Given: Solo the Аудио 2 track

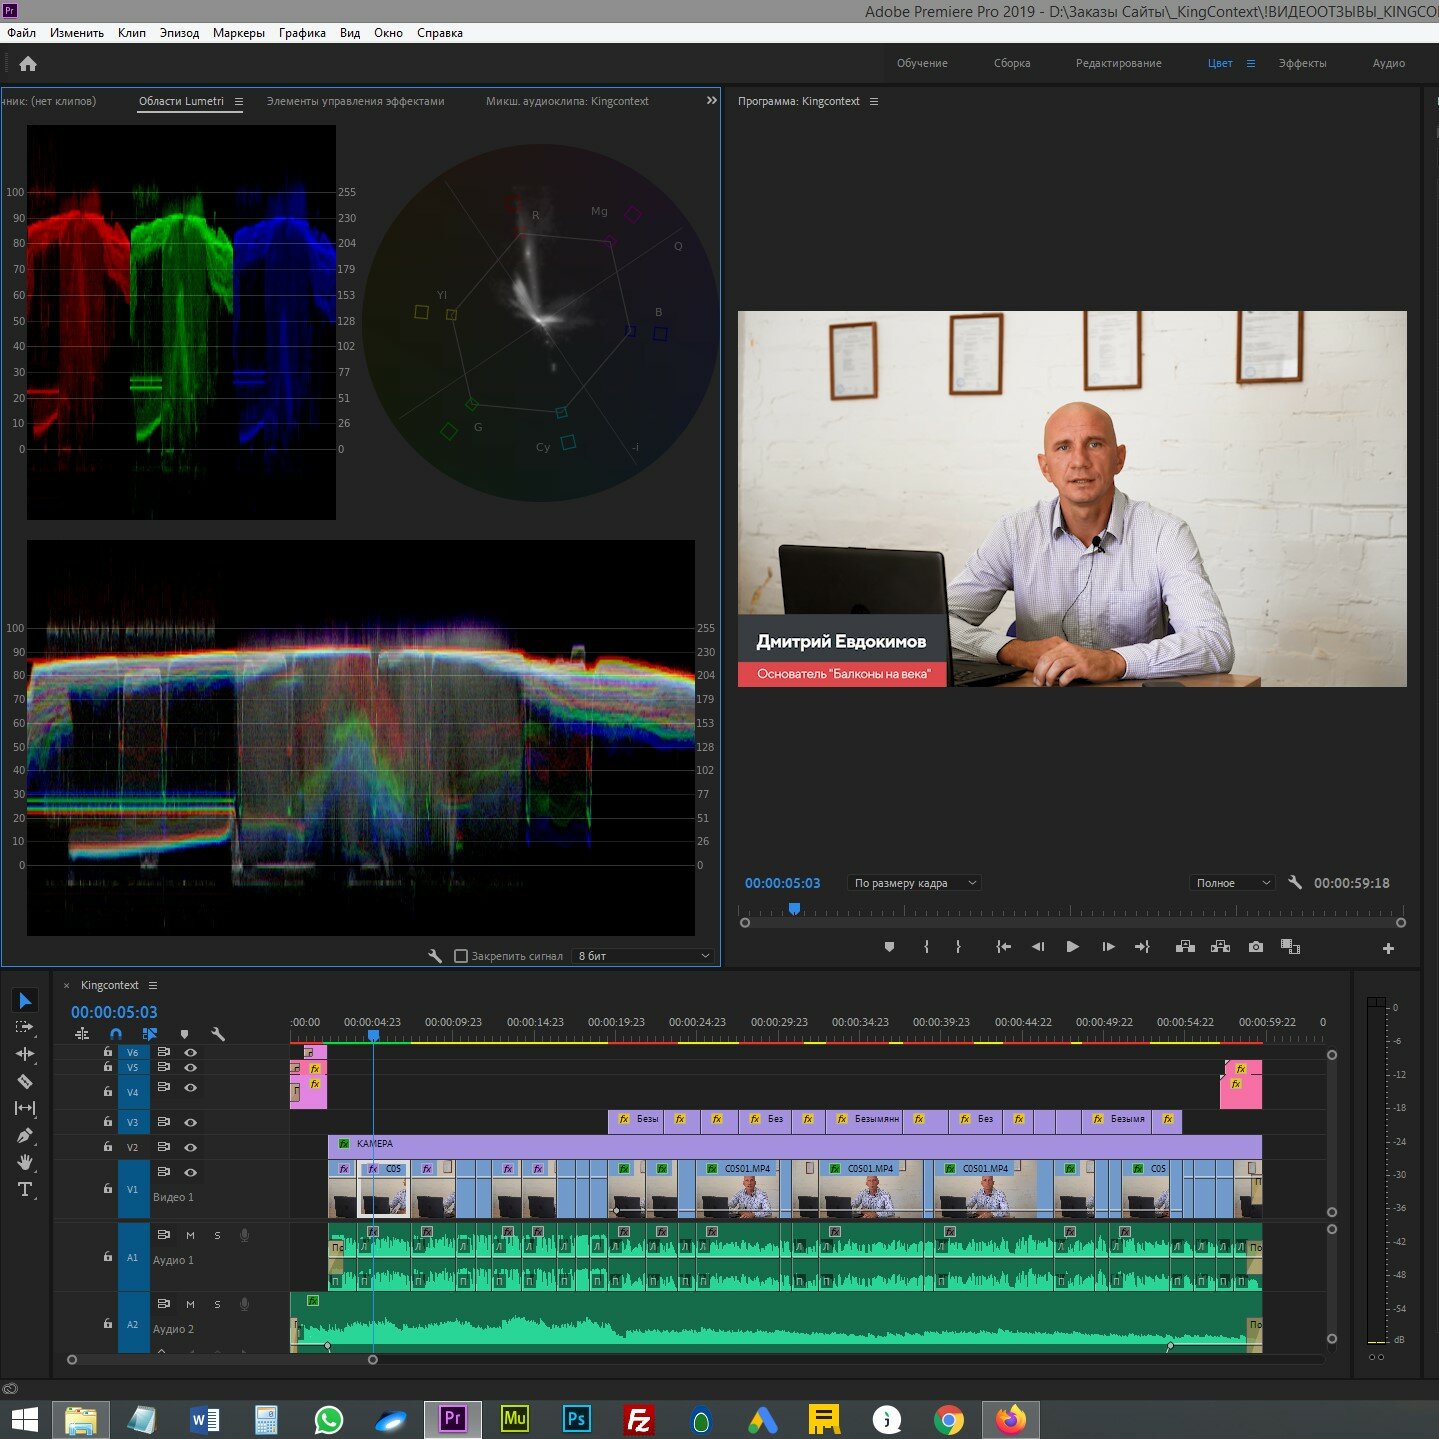Looking at the screenshot, I should [x=217, y=1304].
